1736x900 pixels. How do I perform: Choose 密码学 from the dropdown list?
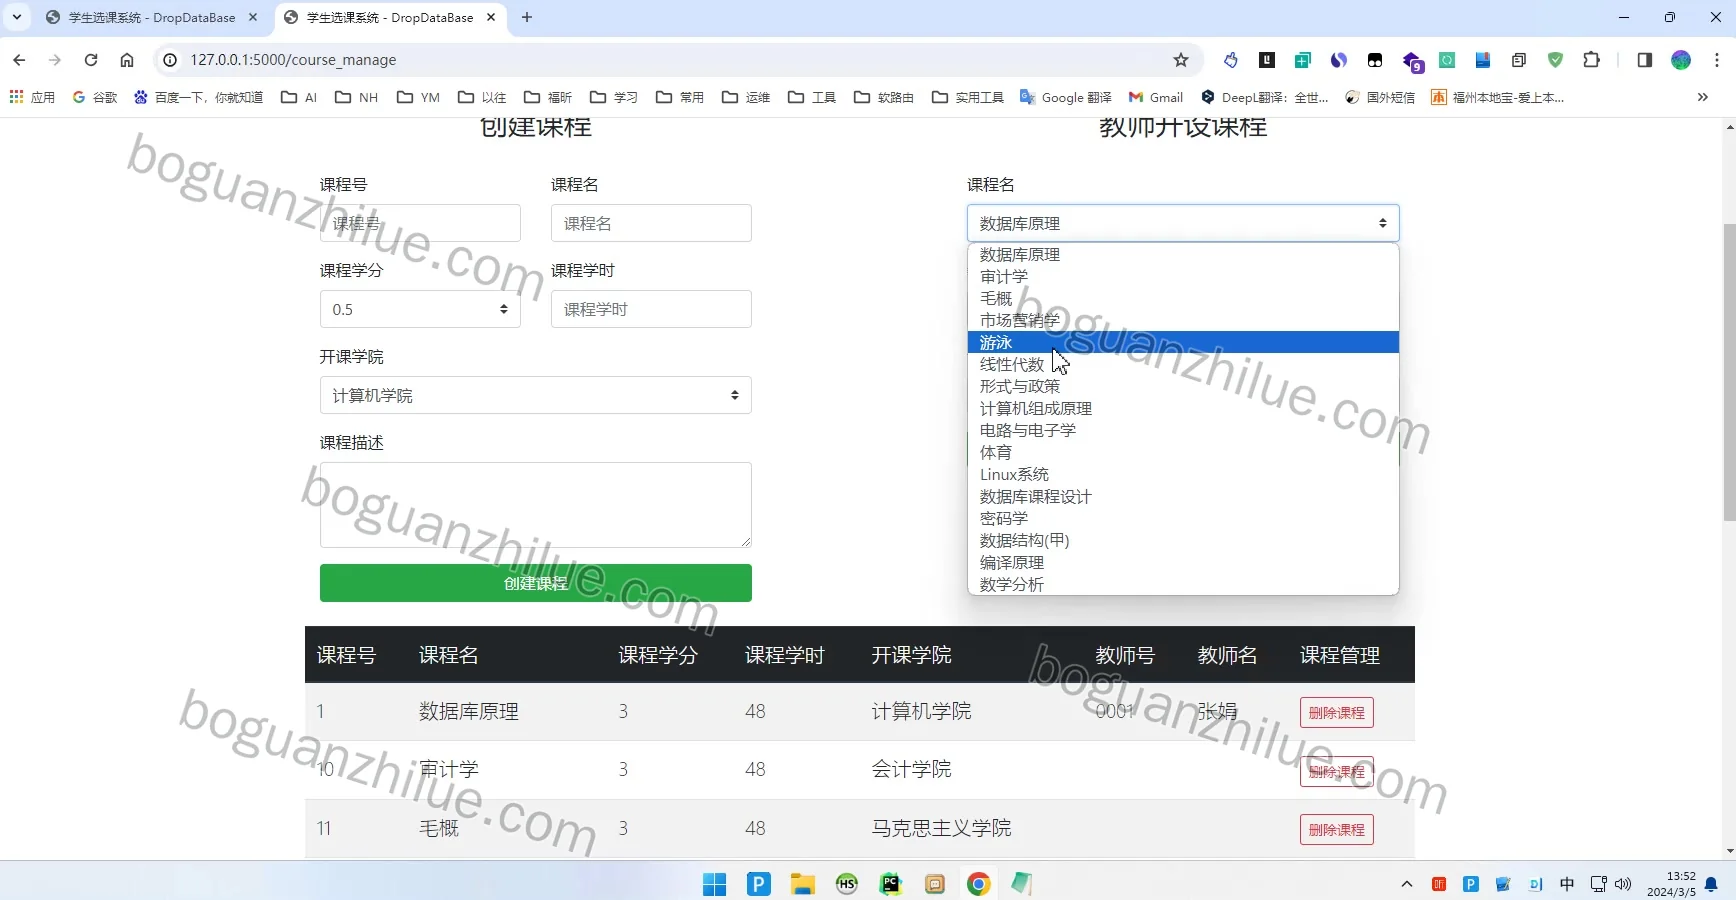click(x=1183, y=518)
